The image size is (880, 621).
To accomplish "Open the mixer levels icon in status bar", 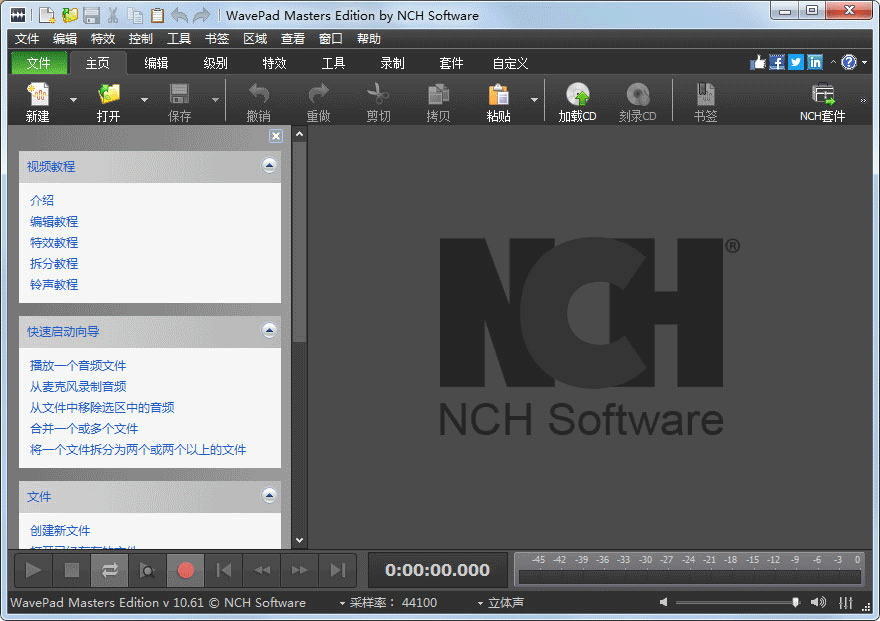I will click(x=846, y=602).
